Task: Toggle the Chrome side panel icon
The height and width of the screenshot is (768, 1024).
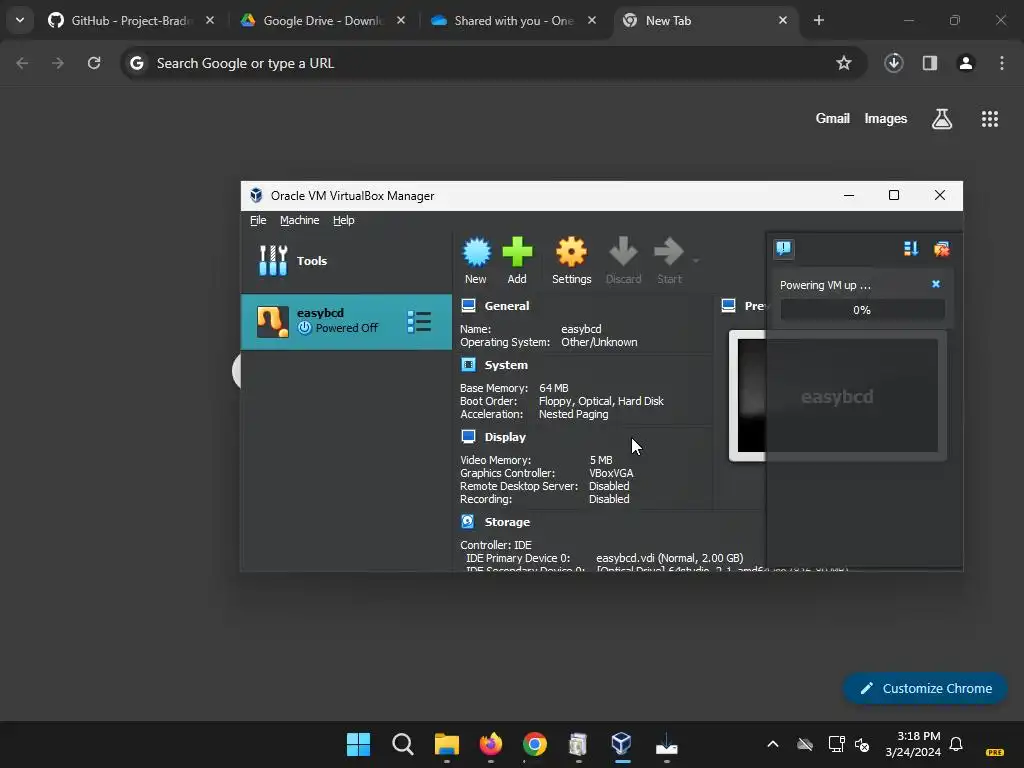Action: (930, 63)
